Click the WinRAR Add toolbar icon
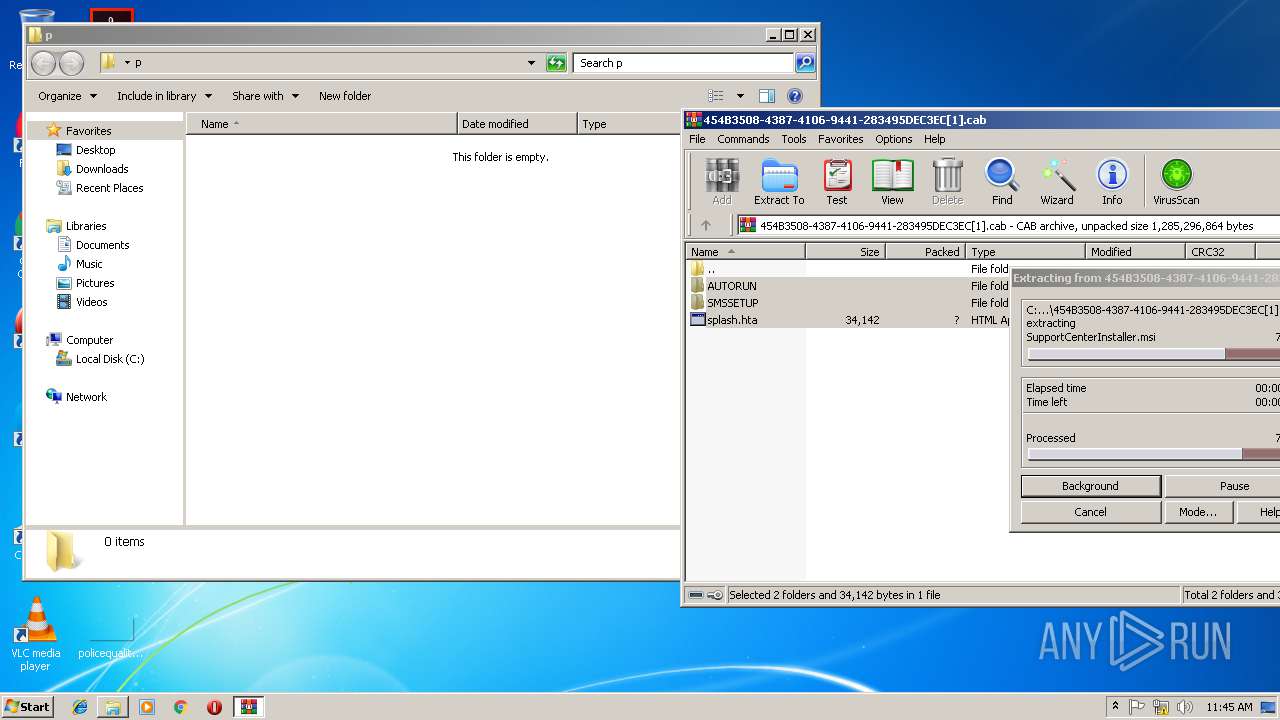The image size is (1280, 720). [721, 182]
